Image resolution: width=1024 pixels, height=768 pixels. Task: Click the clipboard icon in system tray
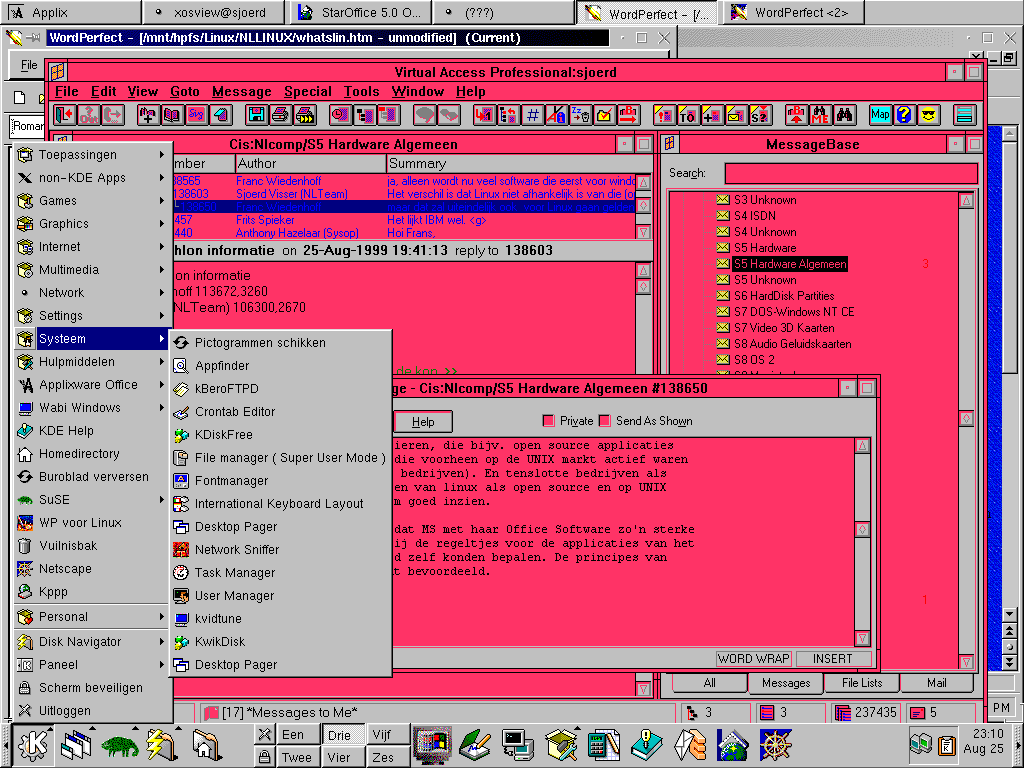coord(946,745)
